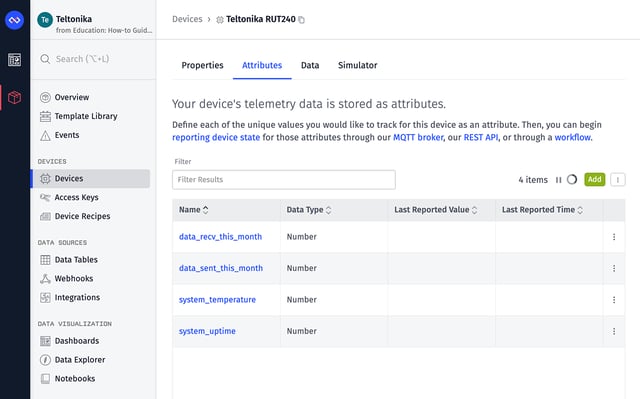Copy device ID icon next to Teltonika RUT240

click(x=302, y=20)
